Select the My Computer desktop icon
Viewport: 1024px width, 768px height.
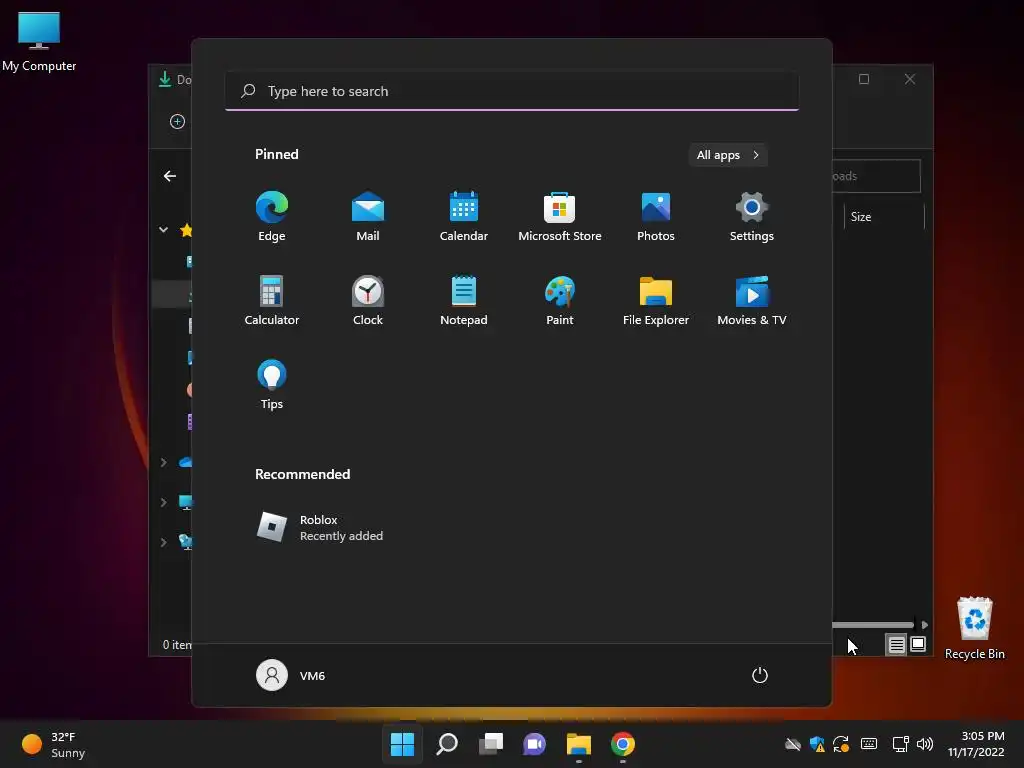39,41
